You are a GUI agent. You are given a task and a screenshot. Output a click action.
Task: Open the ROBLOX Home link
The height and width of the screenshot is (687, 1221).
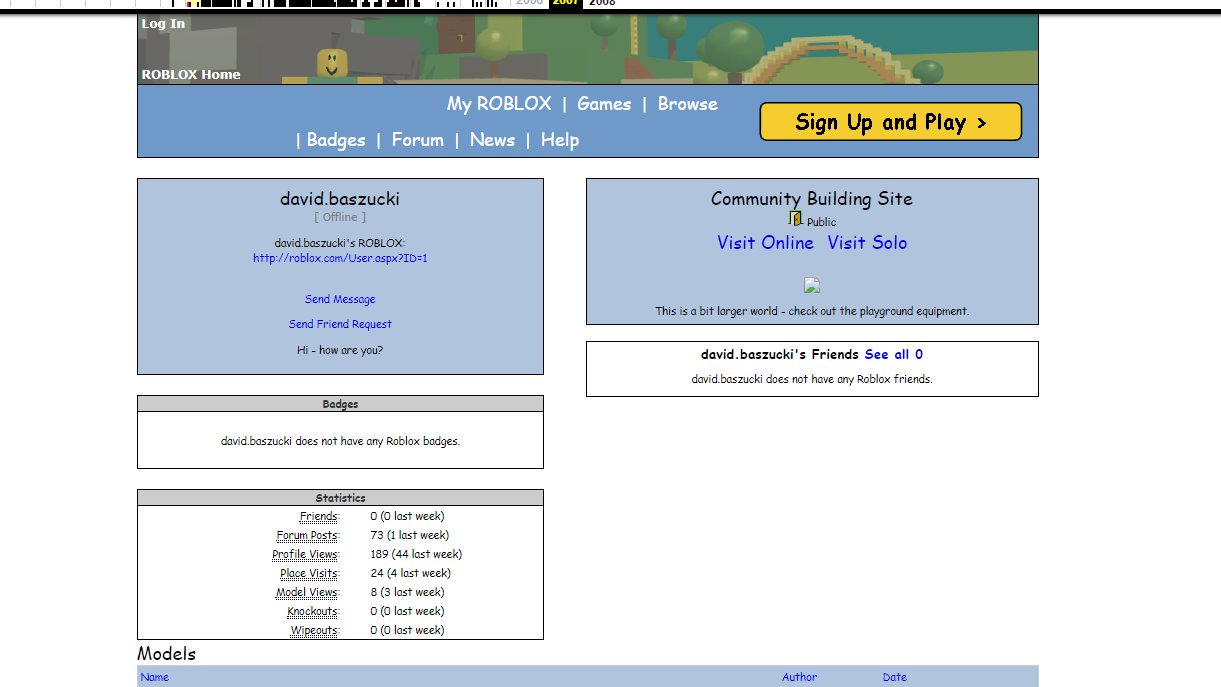pyautogui.click(x=191, y=74)
